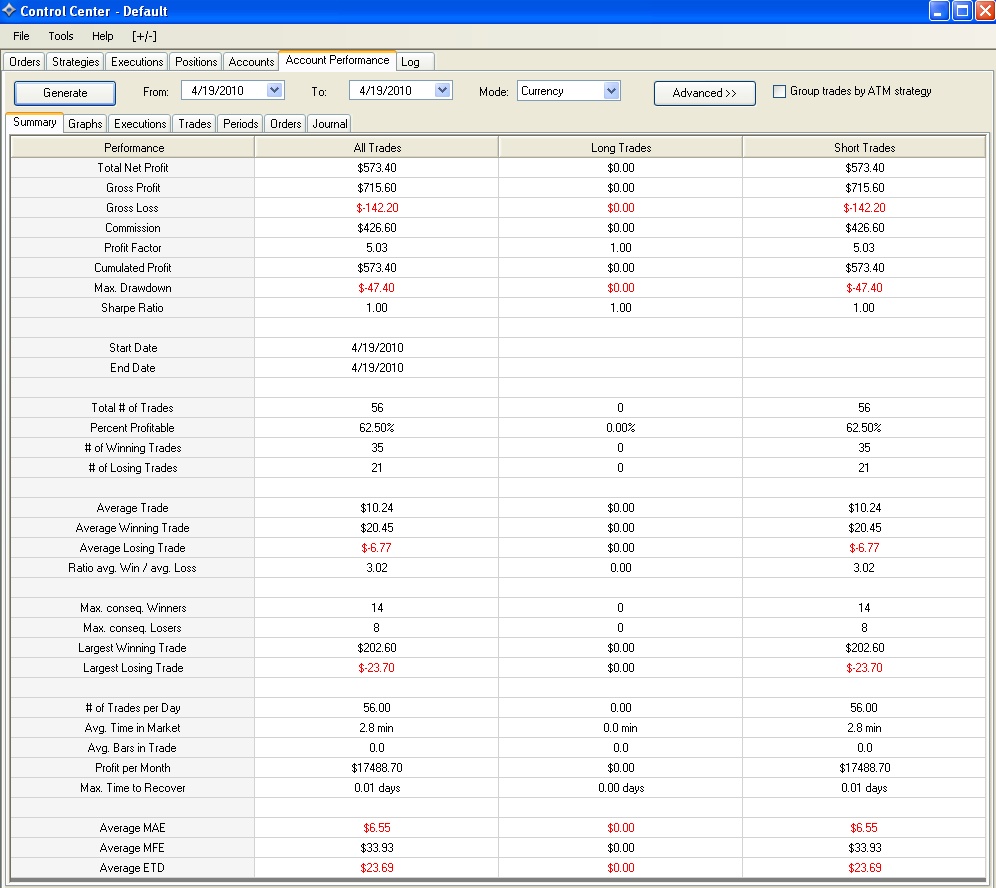
Task: Switch to the Trades sub-tab
Action: 194,124
